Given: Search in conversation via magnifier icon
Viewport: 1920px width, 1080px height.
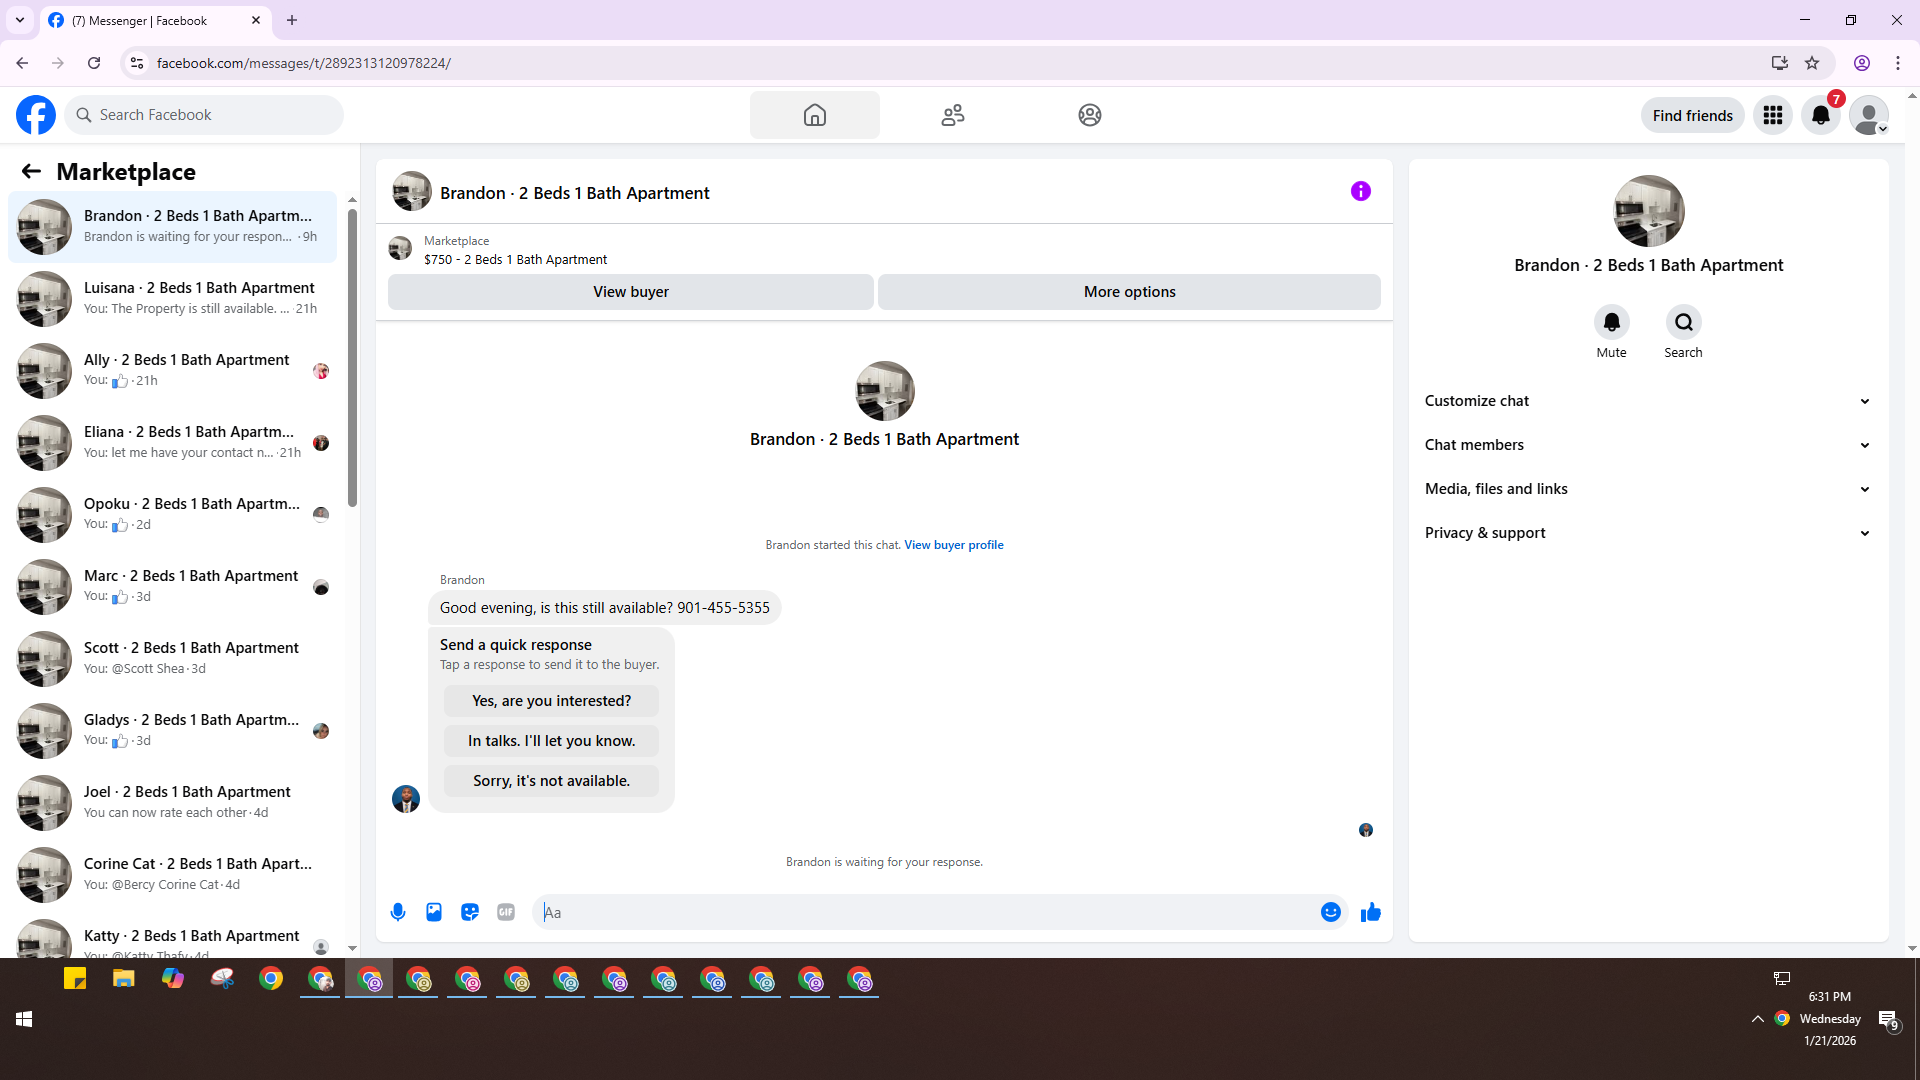Looking at the screenshot, I should [x=1683, y=322].
